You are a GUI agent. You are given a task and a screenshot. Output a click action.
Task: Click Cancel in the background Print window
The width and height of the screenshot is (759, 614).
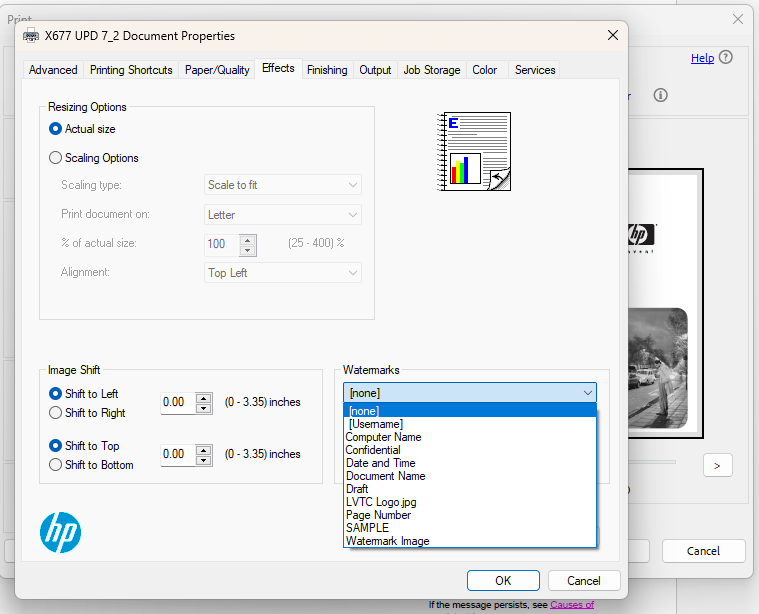703,551
